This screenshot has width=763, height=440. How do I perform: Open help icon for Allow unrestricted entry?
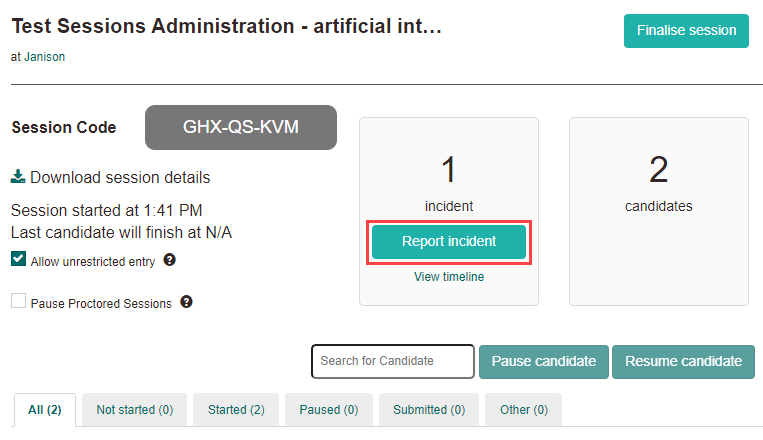click(169, 260)
